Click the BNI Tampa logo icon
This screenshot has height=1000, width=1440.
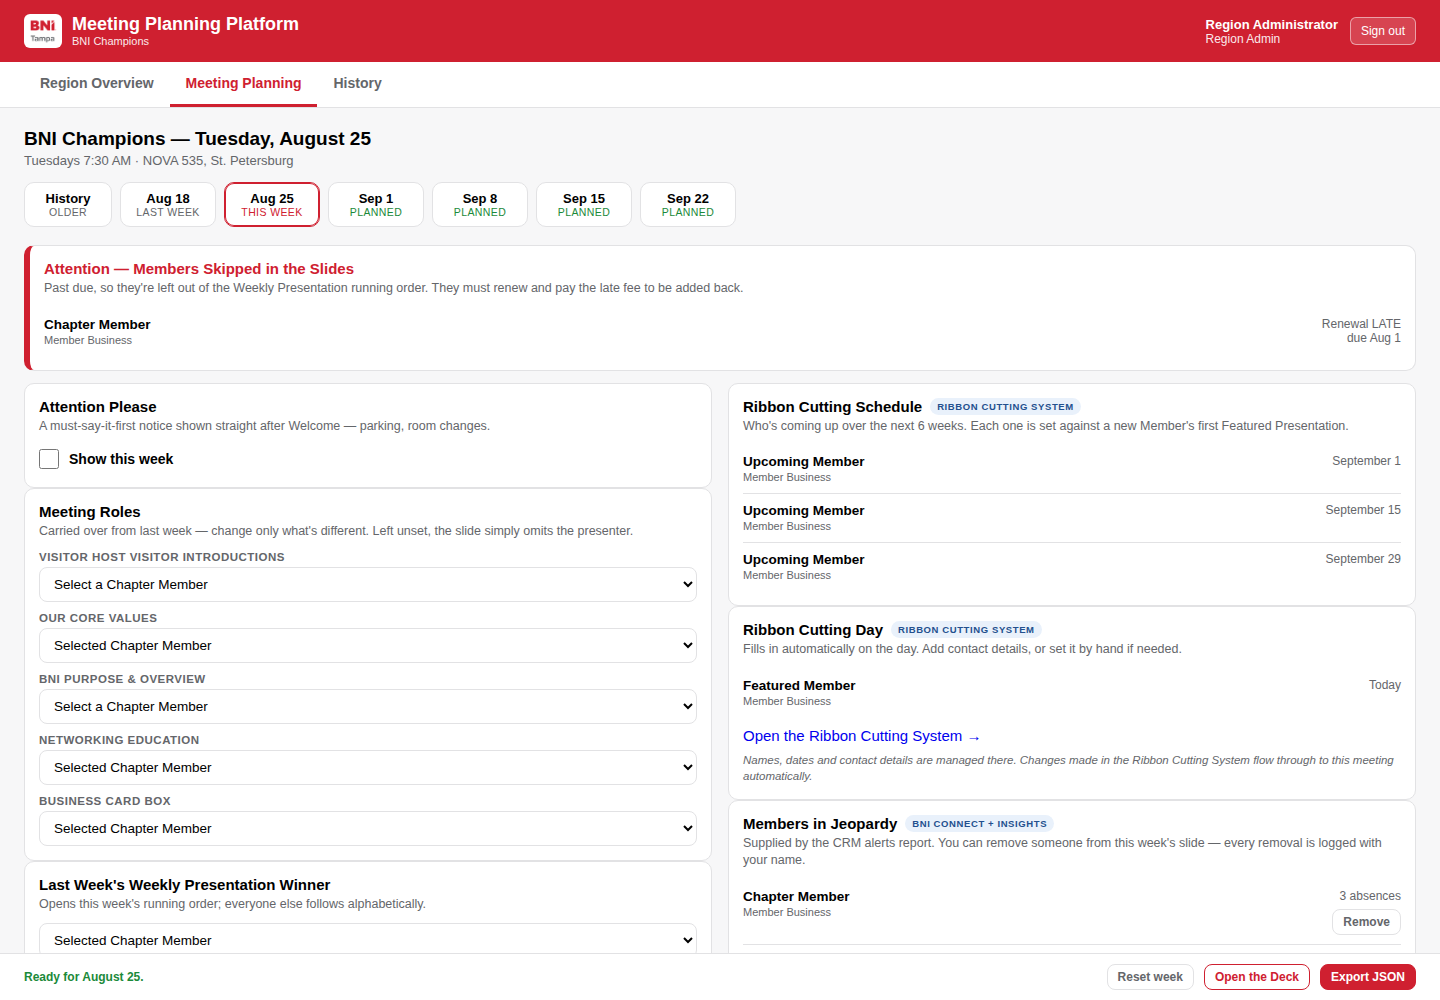click(x=43, y=31)
